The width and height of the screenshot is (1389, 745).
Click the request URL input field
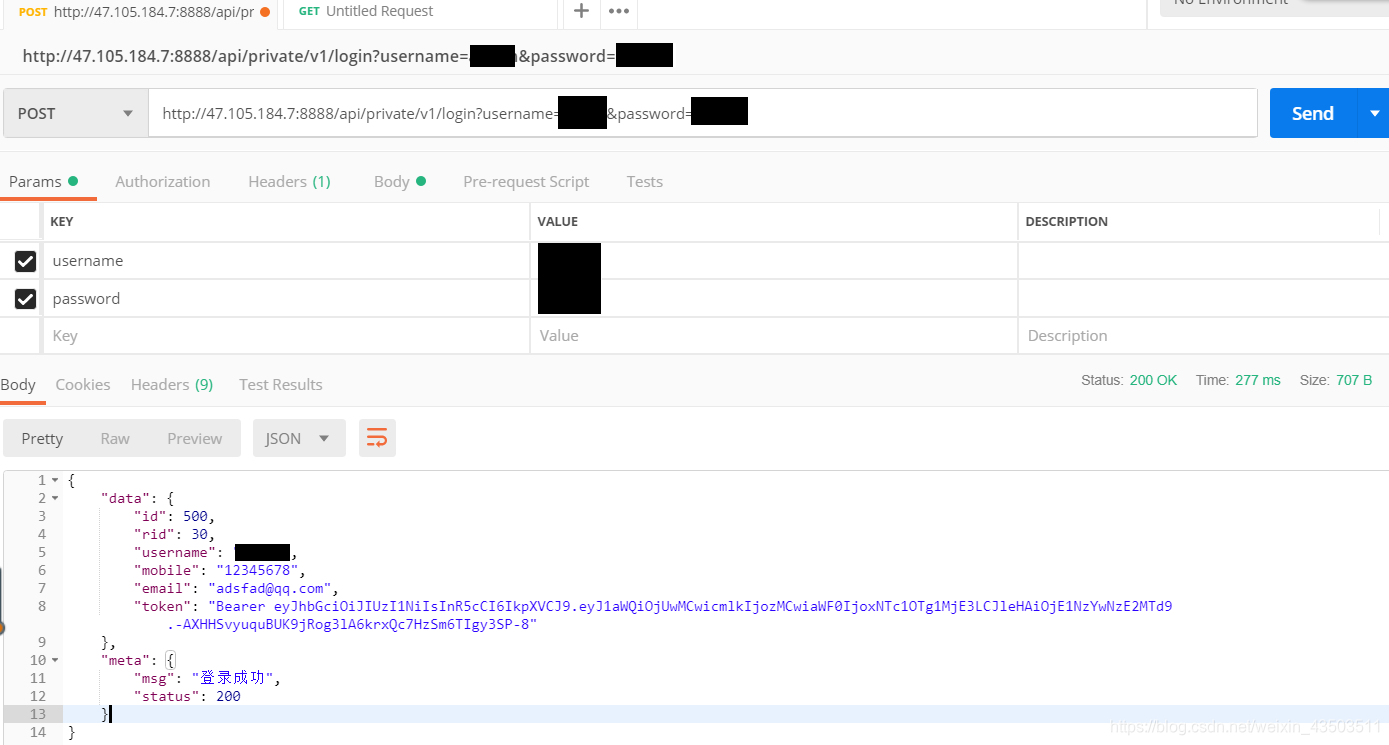703,113
